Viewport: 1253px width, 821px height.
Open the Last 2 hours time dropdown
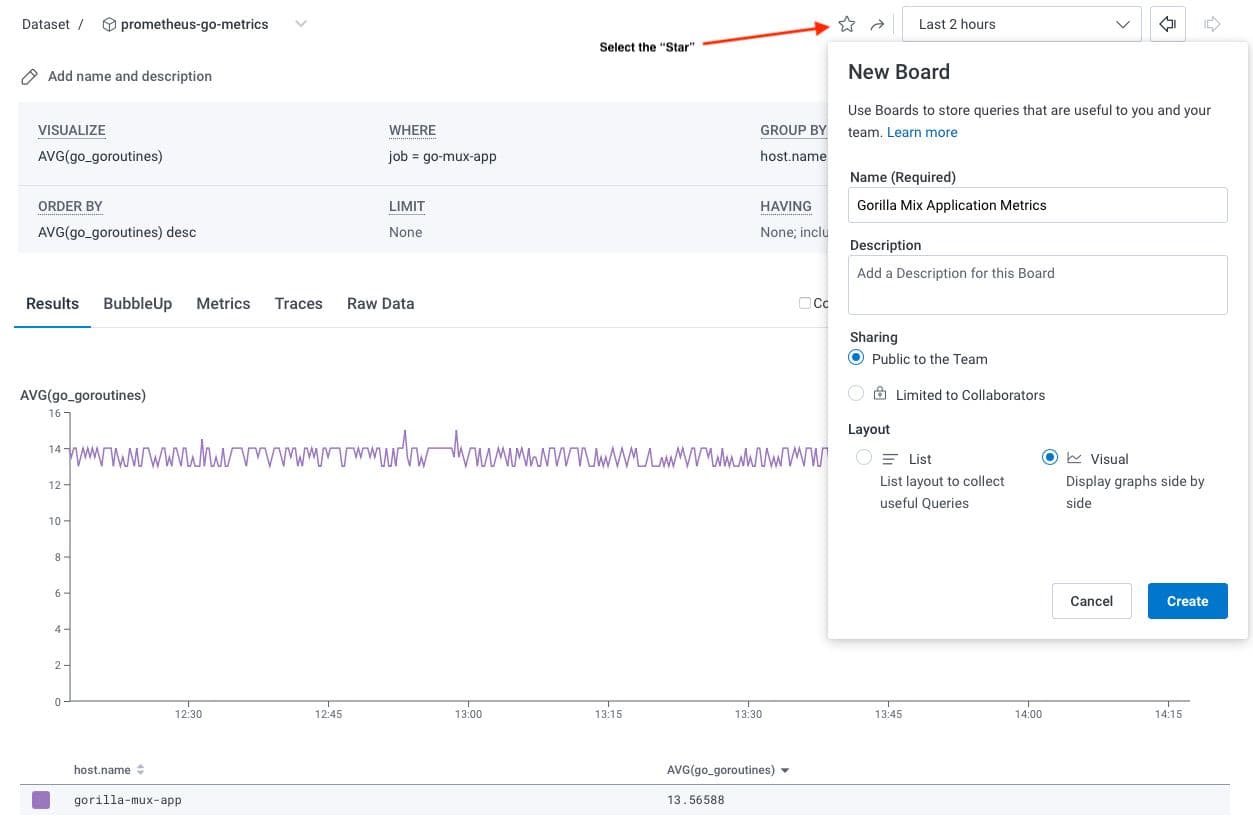click(1021, 24)
